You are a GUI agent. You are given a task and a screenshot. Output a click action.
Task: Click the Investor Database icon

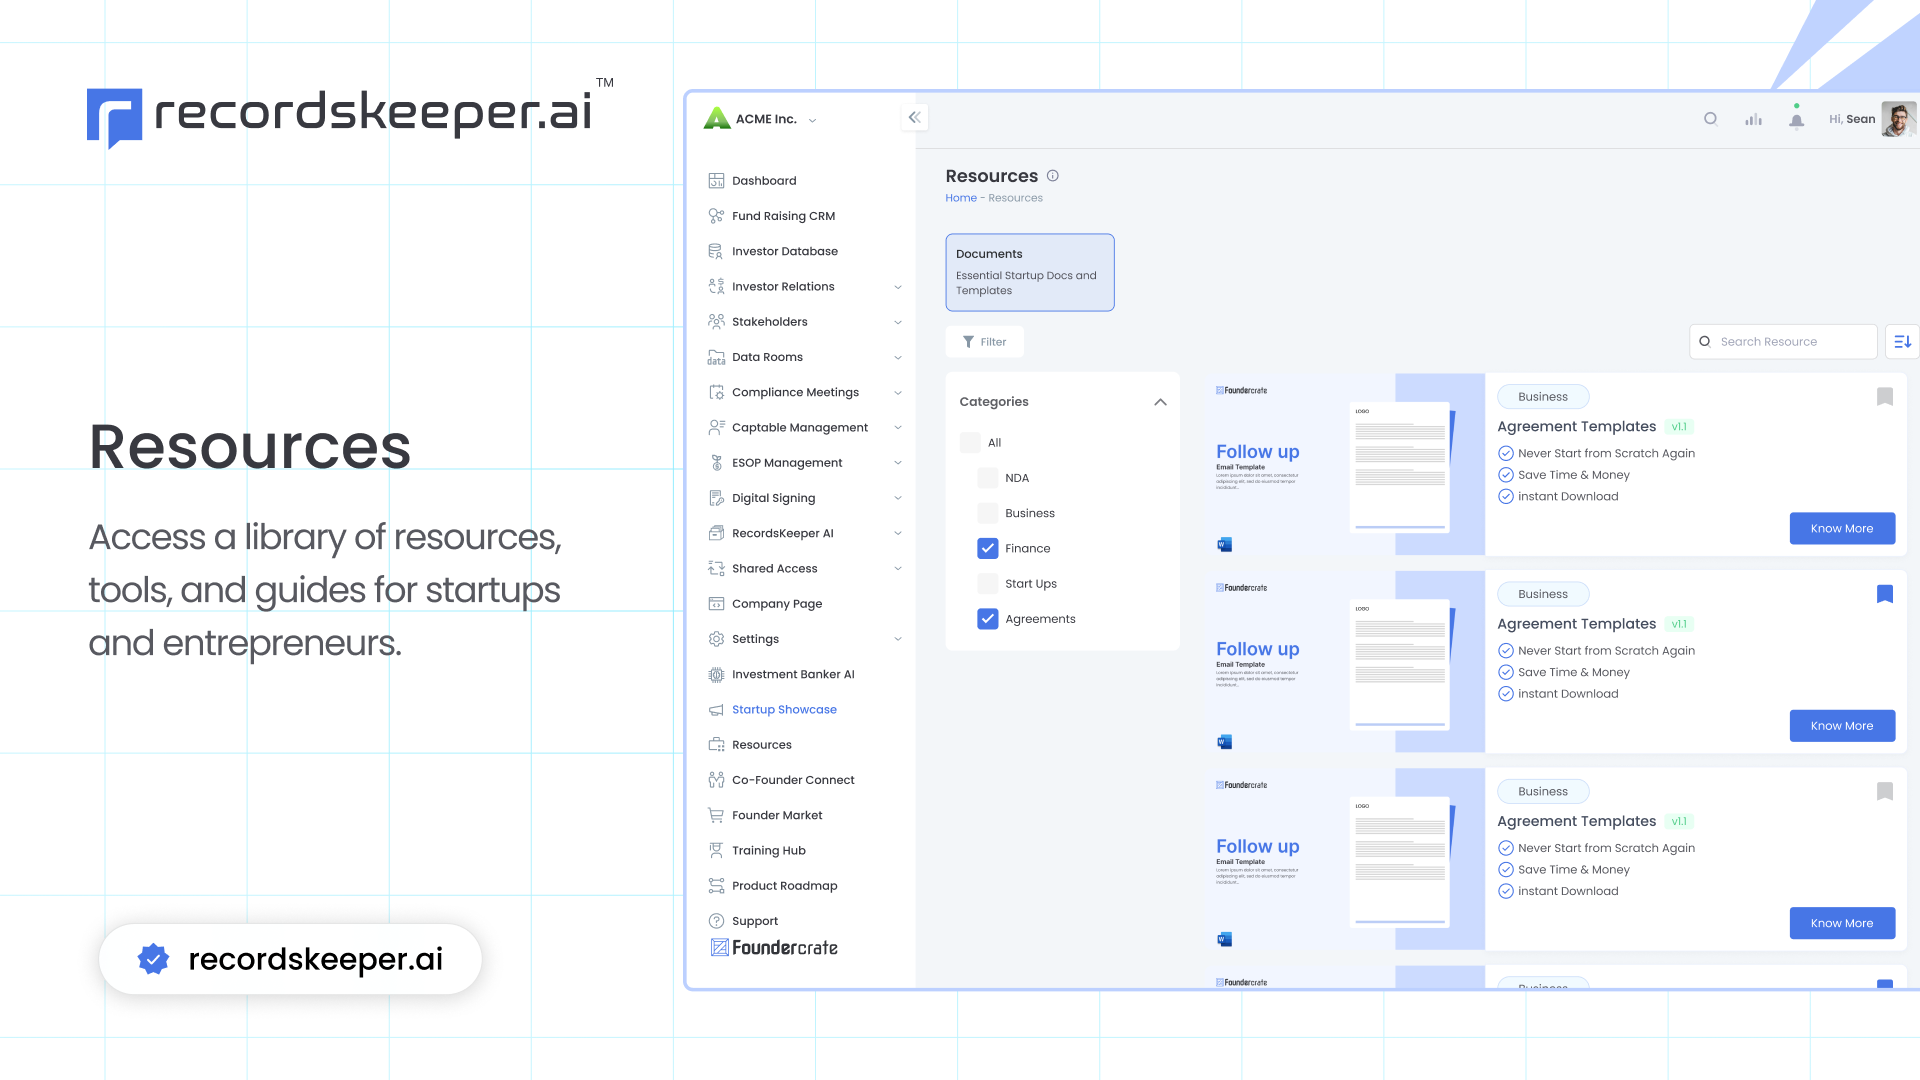(716, 251)
